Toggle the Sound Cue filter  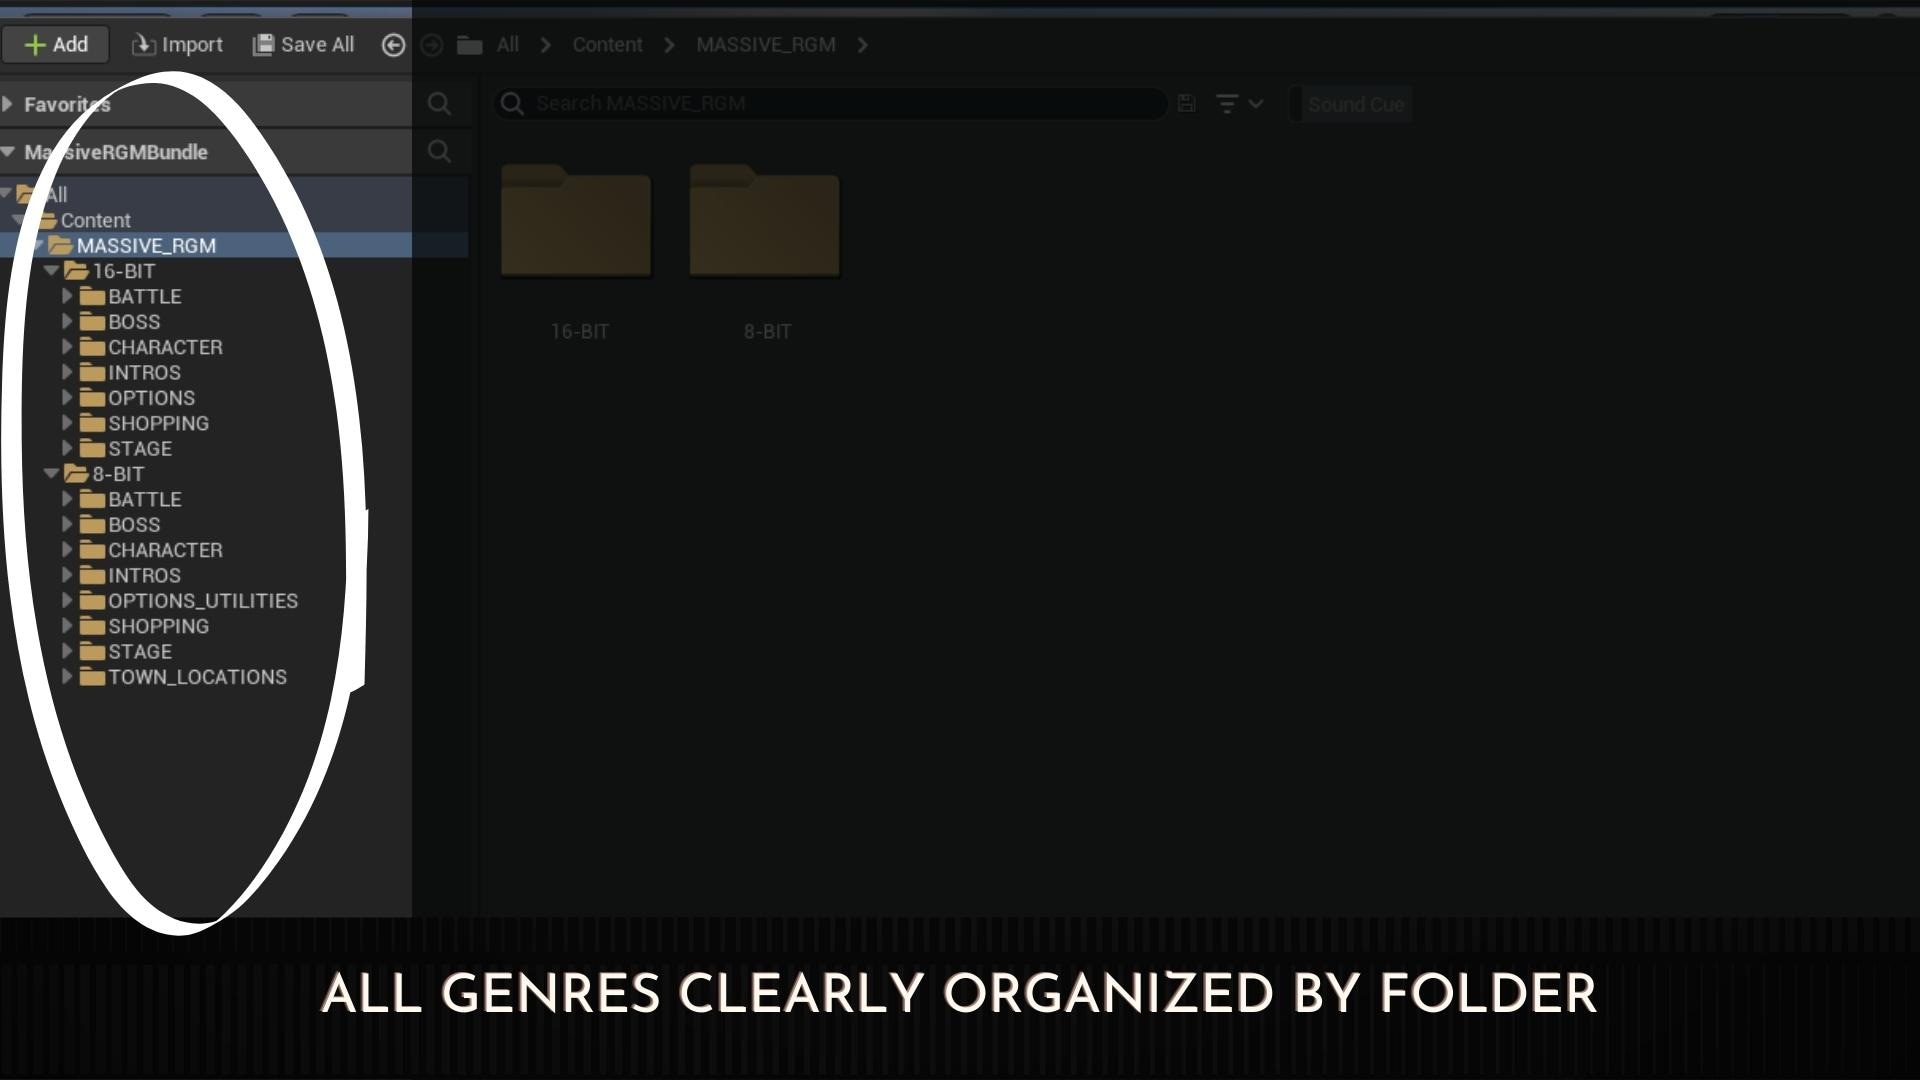(x=1355, y=104)
